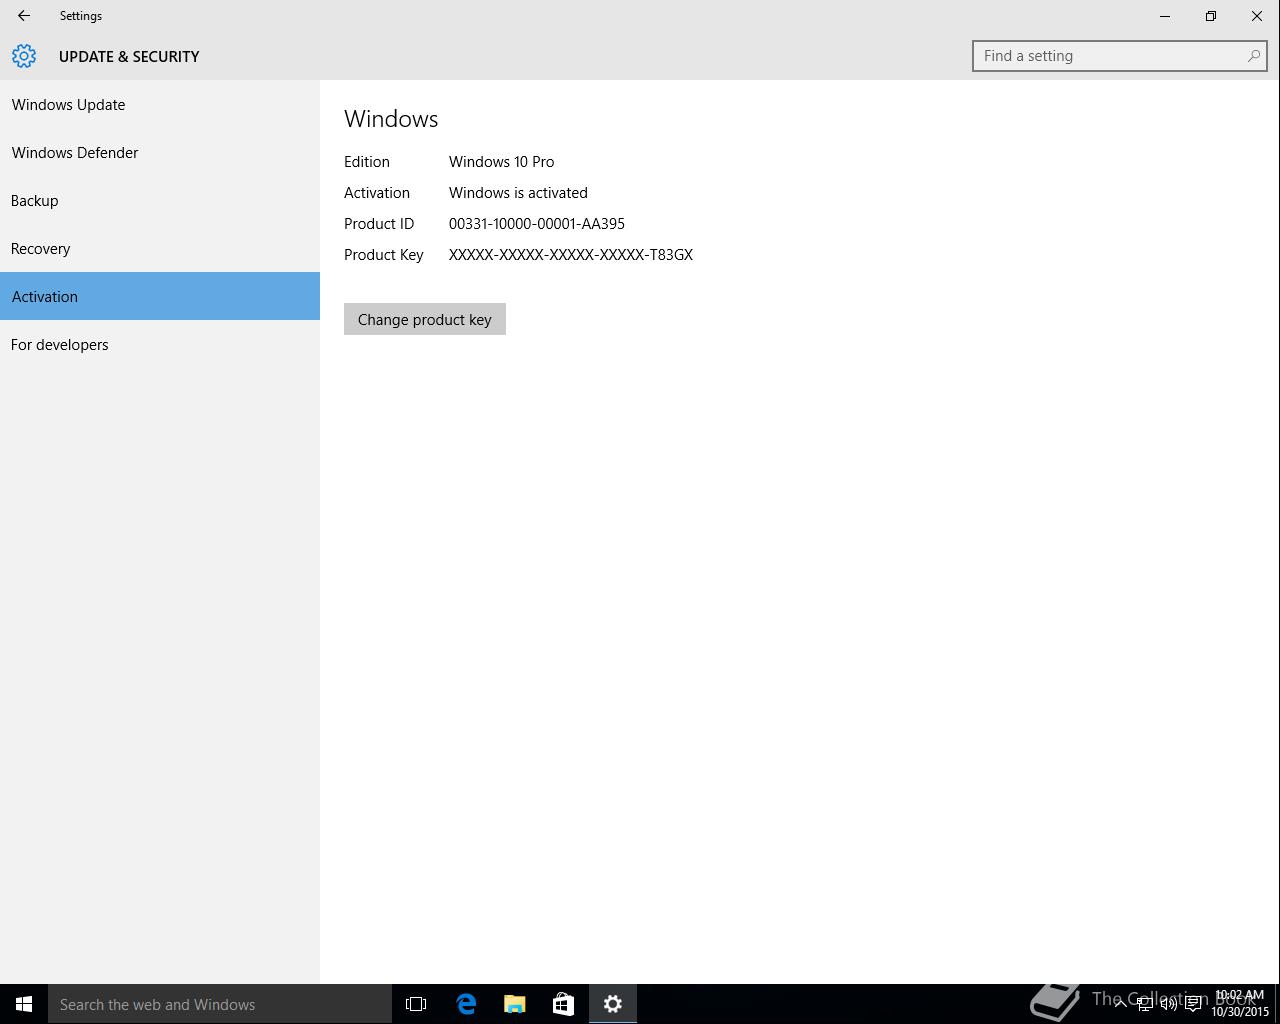Screen dimensions: 1280x1024
Task: Go back with the Settings back arrow
Action: (24, 16)
